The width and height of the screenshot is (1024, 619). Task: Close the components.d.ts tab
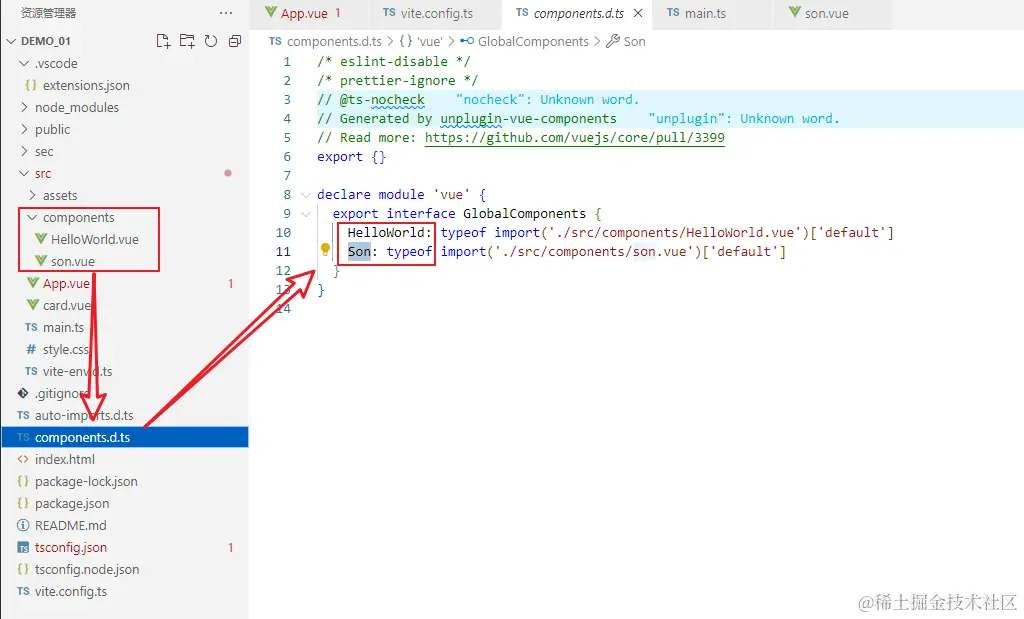coord(639,13)
